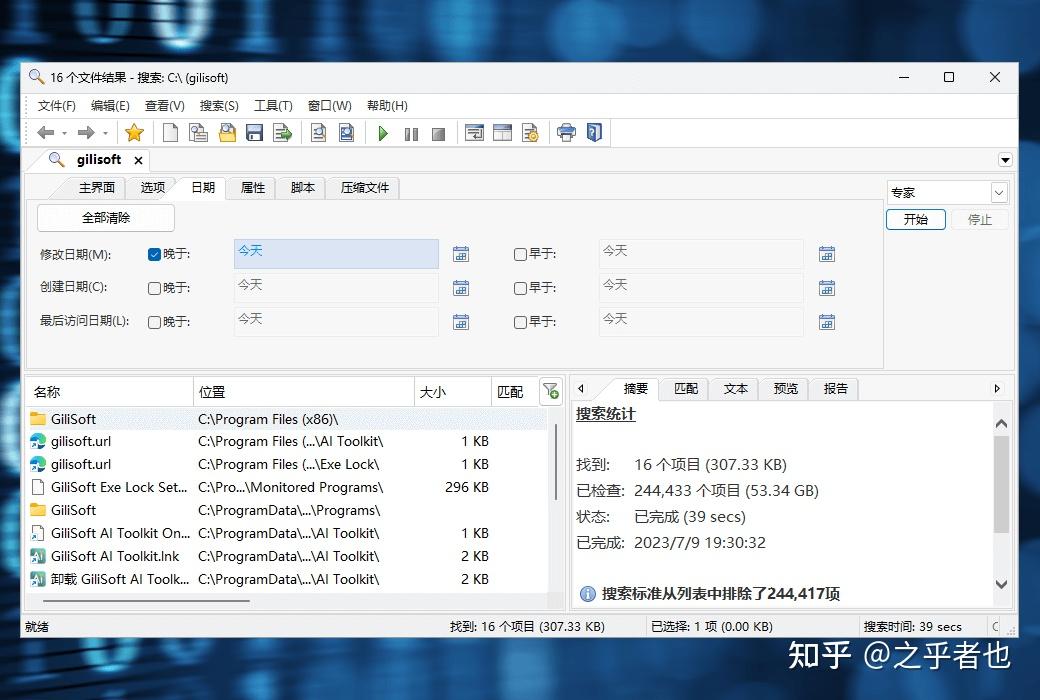Click the save search icon on toolbar

(255, 132)
